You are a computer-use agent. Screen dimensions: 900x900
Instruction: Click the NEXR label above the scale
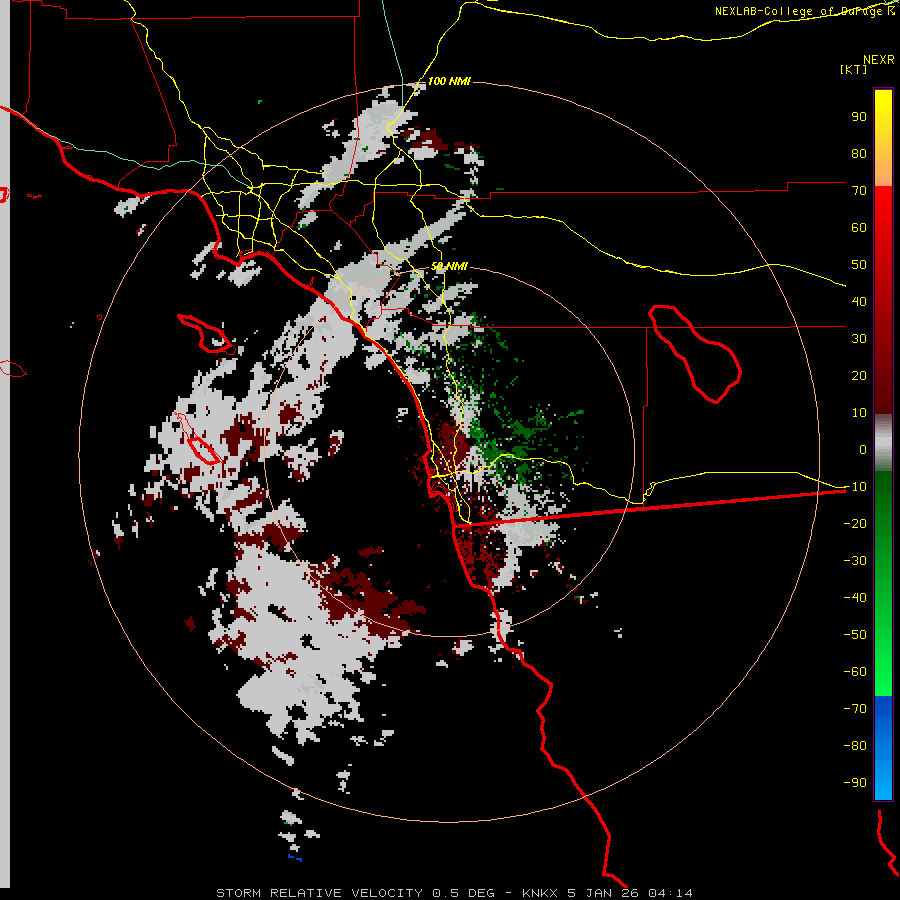point(879,60)
